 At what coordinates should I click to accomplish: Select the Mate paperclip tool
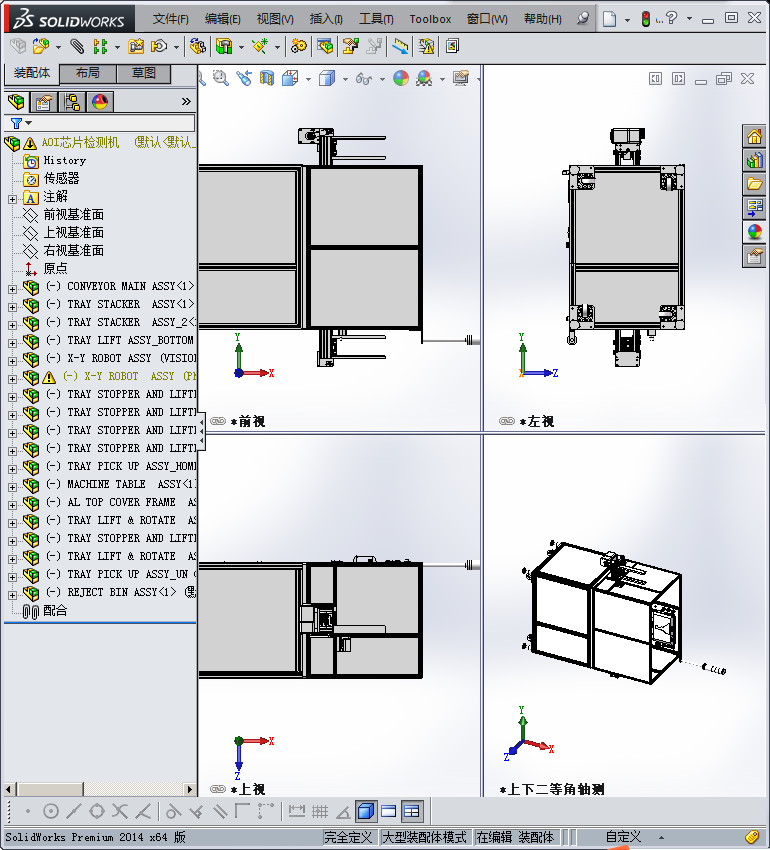(77, 47)
